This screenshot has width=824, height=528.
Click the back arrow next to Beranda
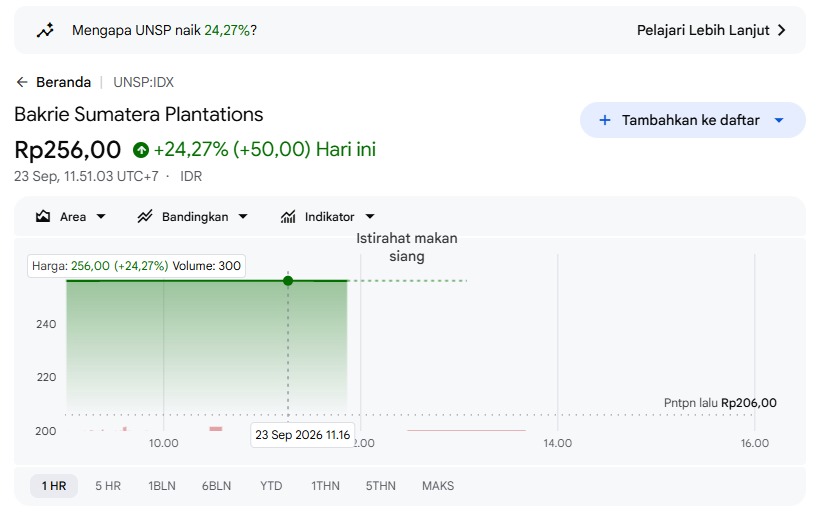click(22, 82)
